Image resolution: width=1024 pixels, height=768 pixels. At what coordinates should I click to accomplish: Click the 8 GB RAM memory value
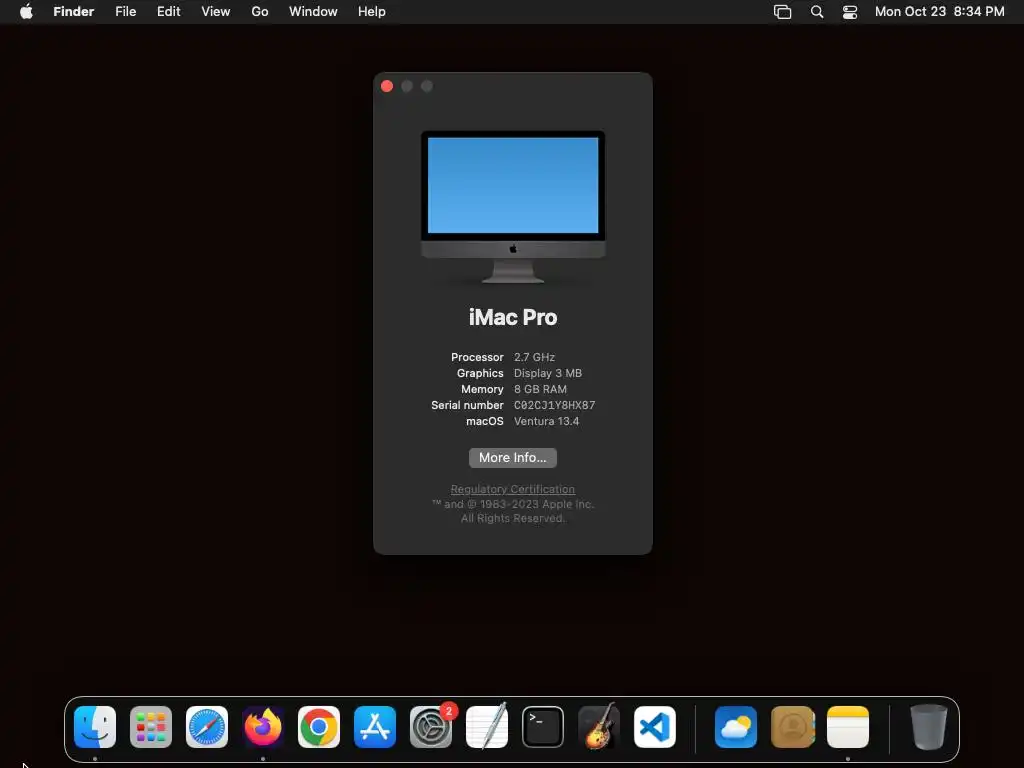pyautogui.click(x=540, y=389)
